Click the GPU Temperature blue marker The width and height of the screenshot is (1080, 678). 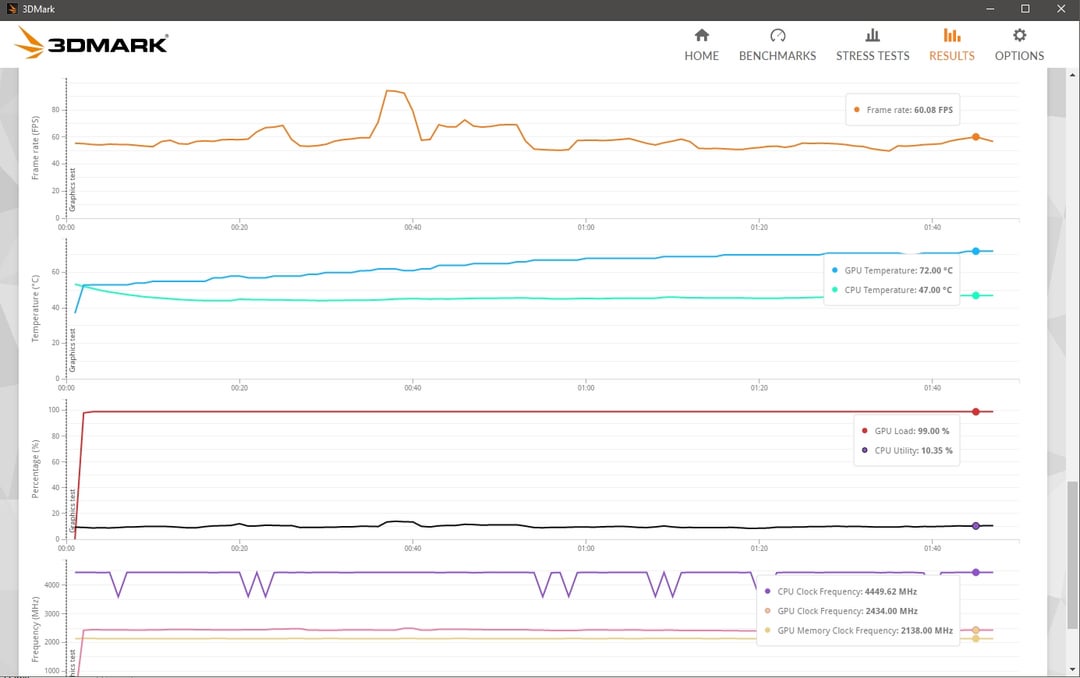coord(975,251)
